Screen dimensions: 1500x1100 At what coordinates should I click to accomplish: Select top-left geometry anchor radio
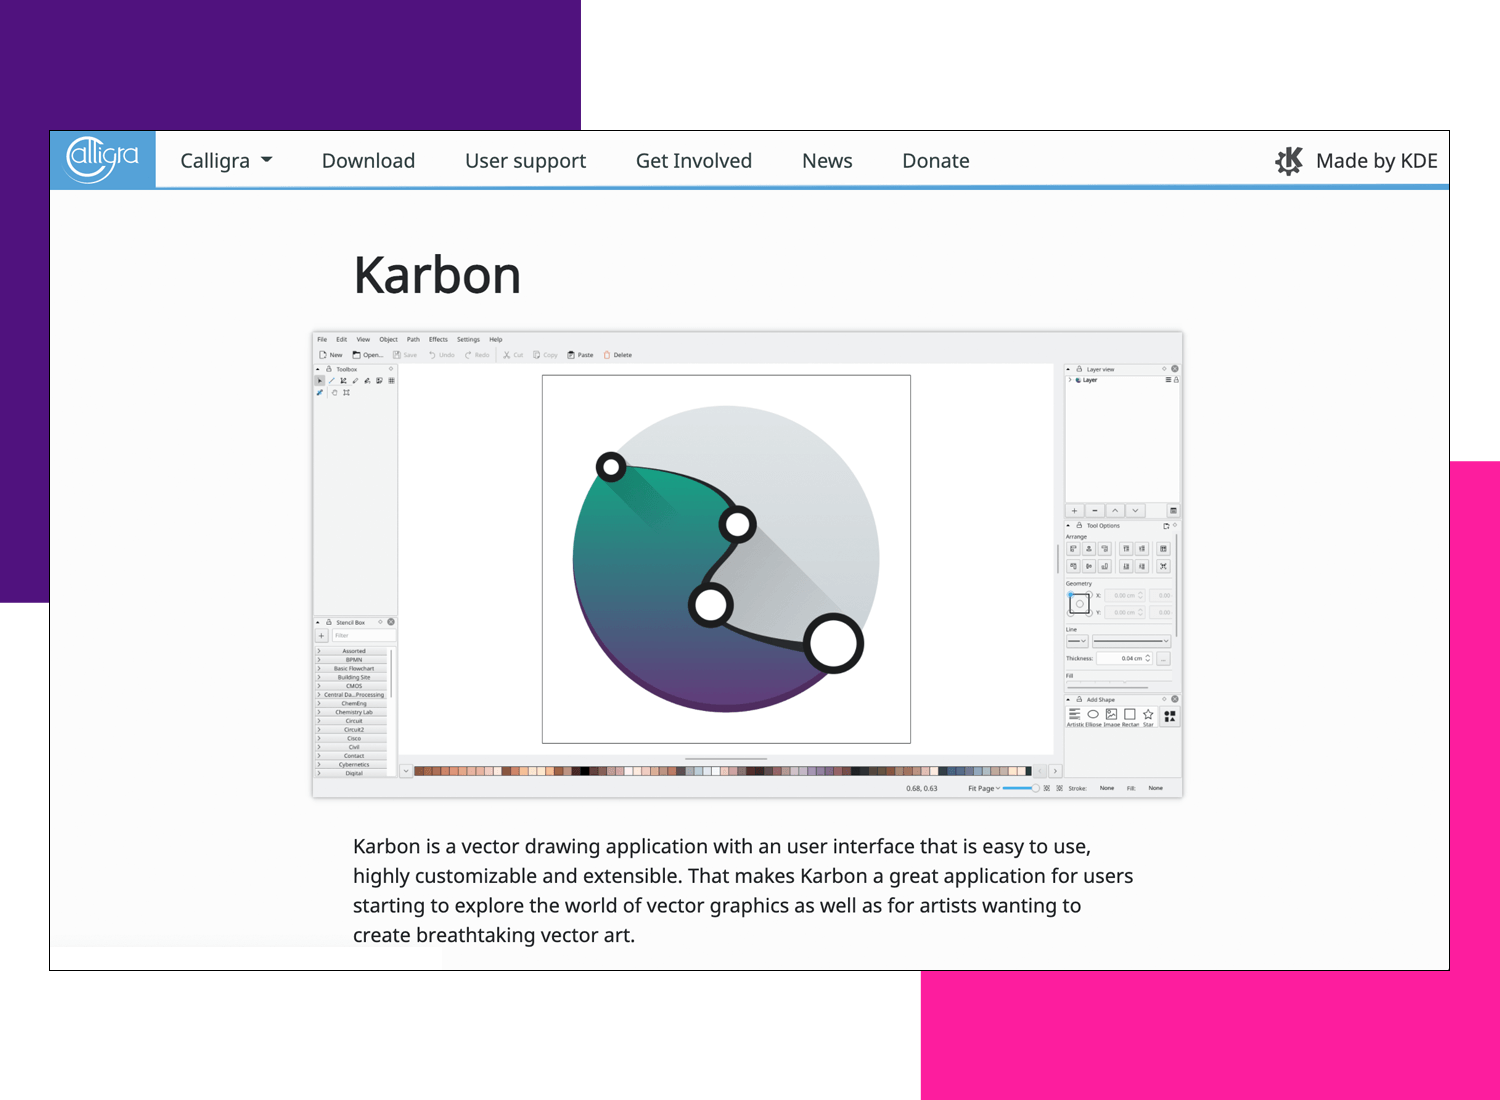coord(1070,594)
